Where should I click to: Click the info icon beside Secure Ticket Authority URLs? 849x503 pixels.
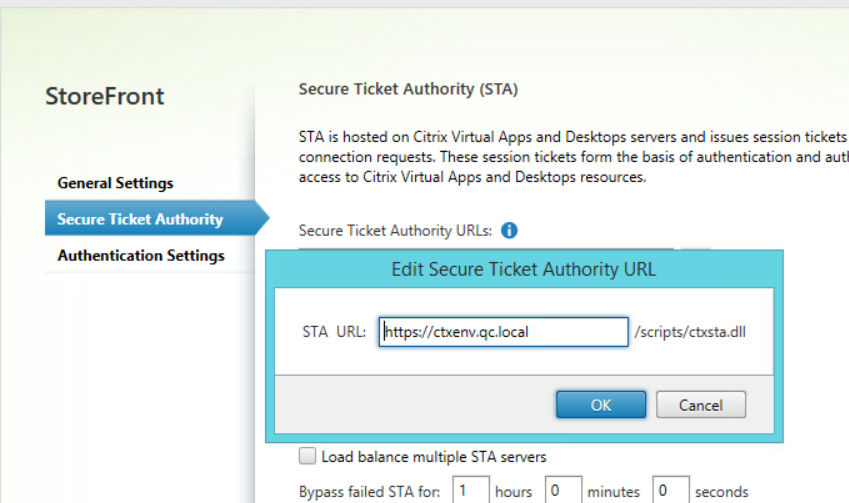[x=509, y=231]
